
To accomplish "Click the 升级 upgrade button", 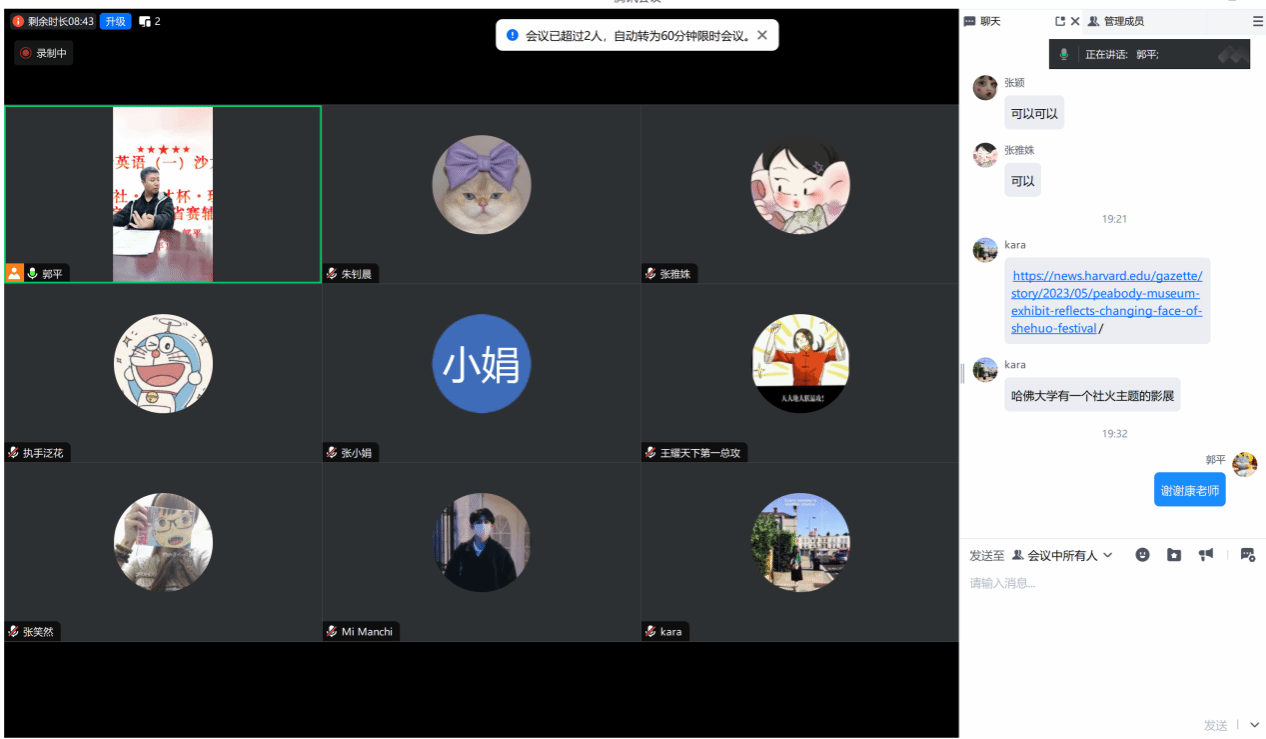I will [115, 21].
